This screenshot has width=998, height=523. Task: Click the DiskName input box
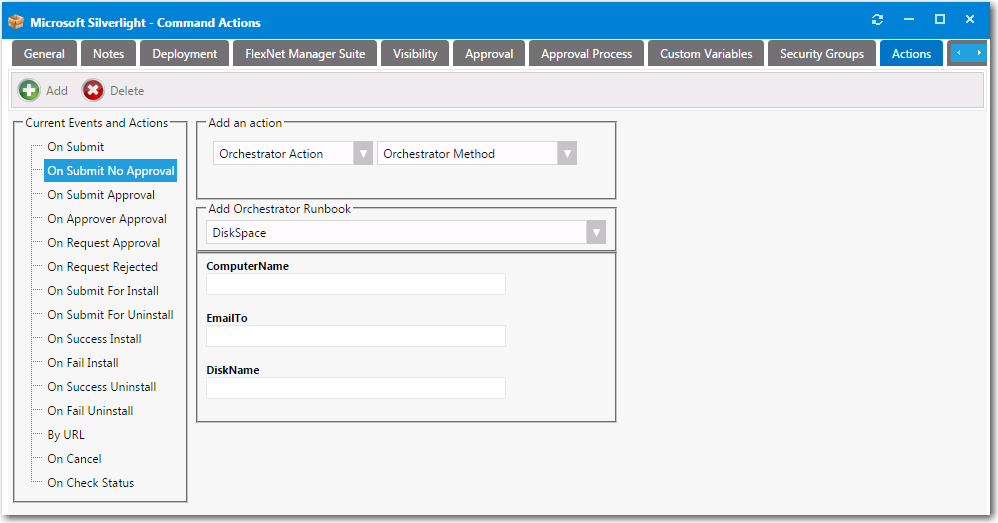click(x=355, y=388)
